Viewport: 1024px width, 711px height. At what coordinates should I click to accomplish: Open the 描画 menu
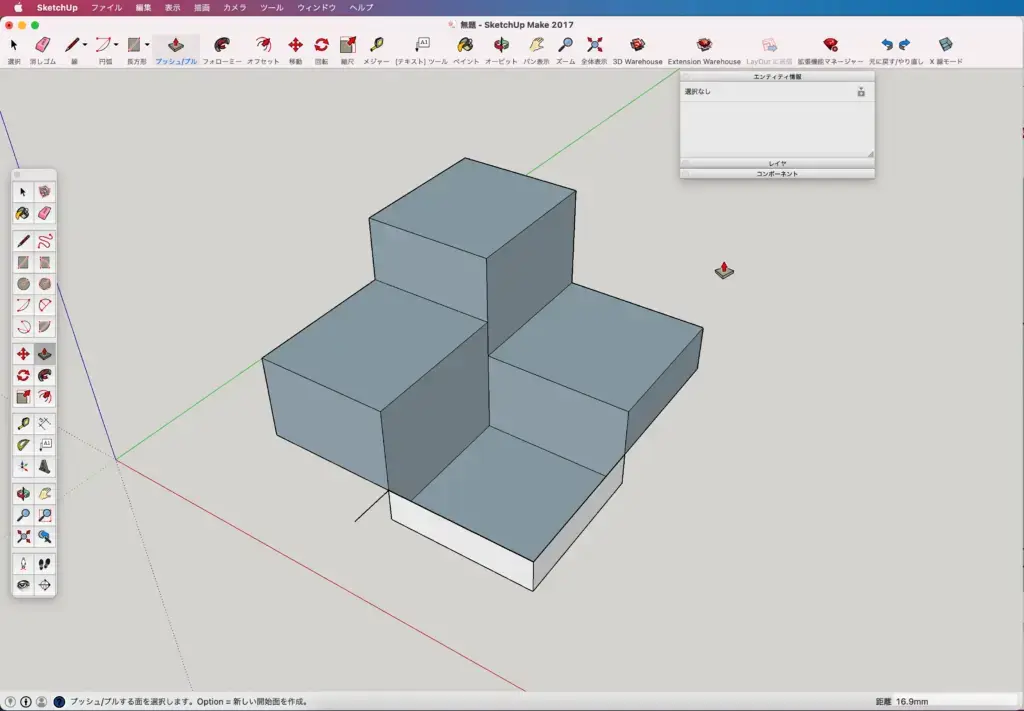tap(202, 8)
